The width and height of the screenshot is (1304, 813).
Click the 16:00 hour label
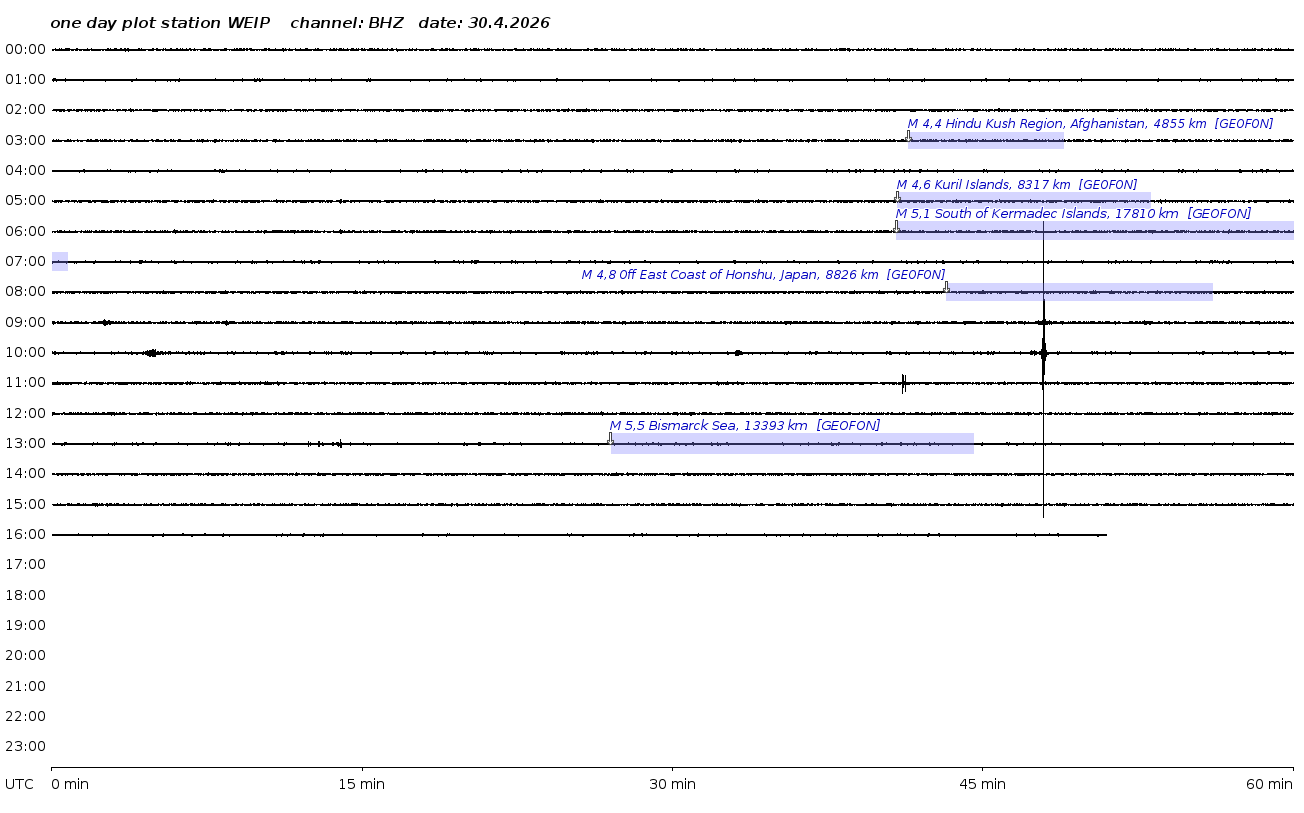tap(25, 534)
